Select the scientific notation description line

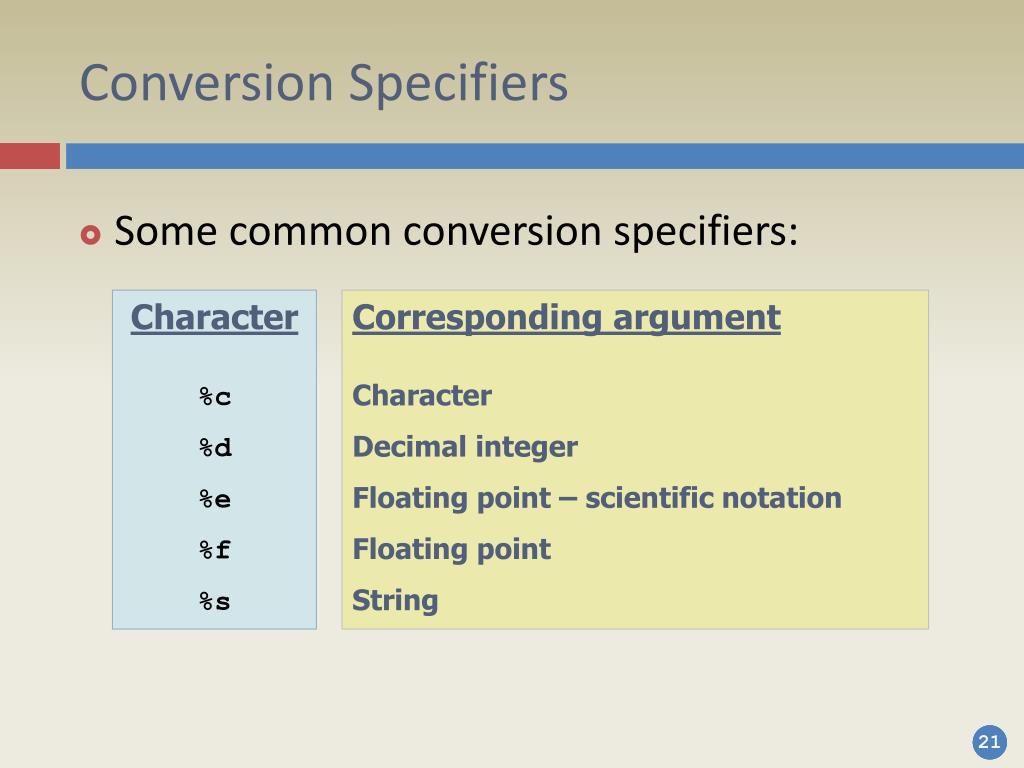tap(597, 498)
